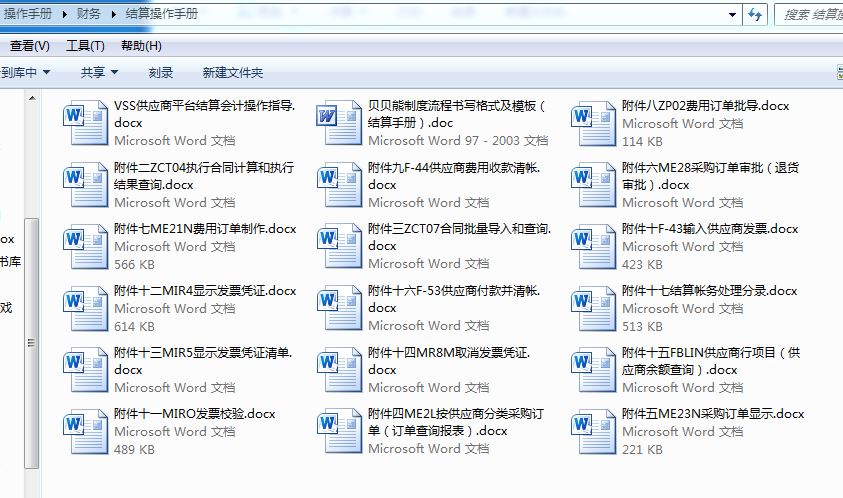
Task: Click file name 附件八ZP02费用订单批导.docx
Action: pyautogui.click(x=705, y=106)
